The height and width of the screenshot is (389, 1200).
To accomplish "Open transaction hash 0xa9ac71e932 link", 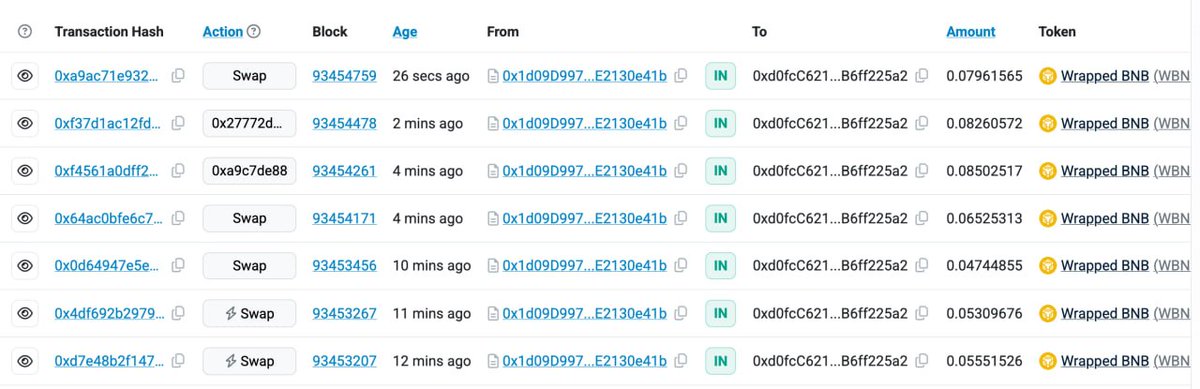I will 106,76.
